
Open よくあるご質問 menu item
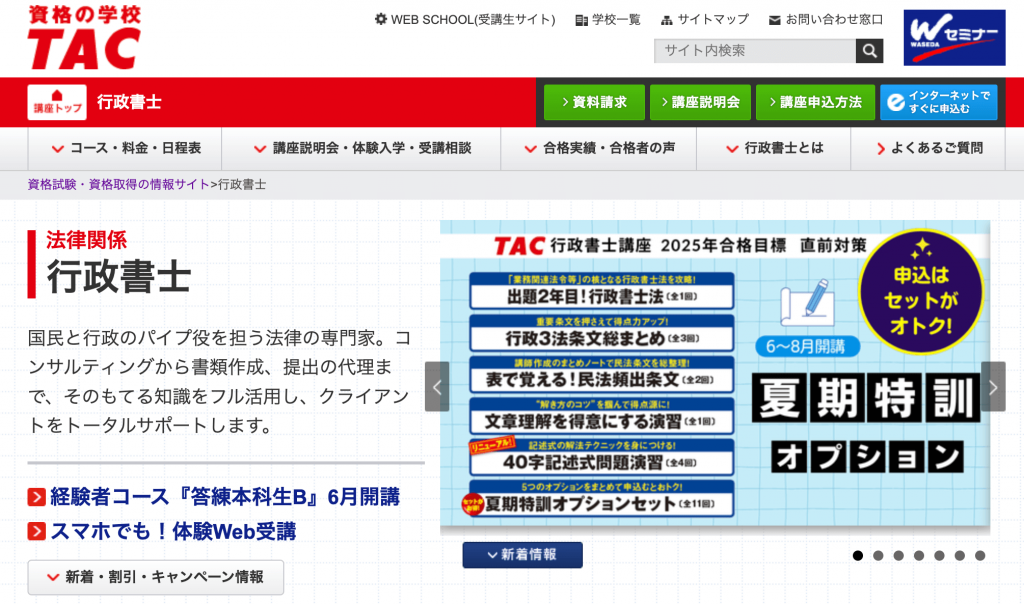[x=928, y=148]
